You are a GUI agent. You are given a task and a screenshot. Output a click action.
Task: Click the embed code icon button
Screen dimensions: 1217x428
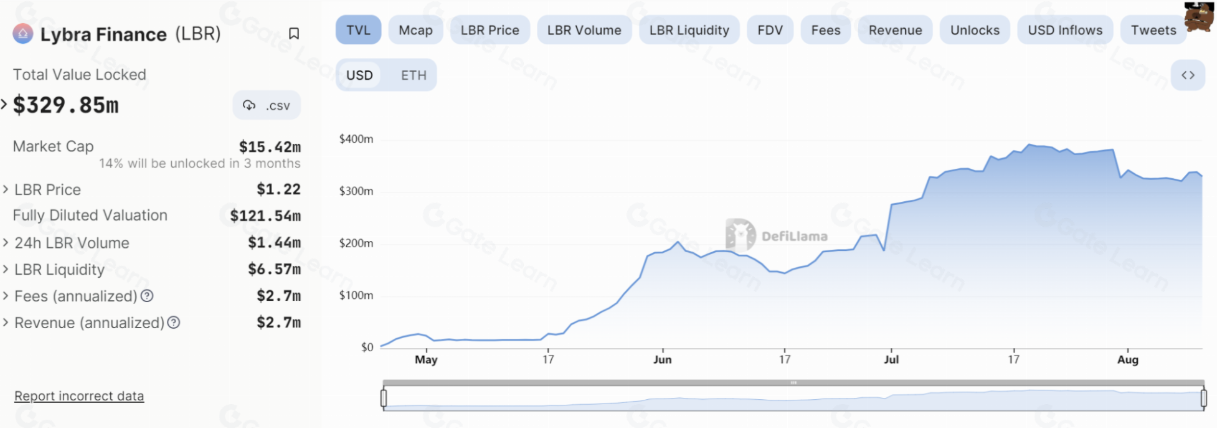(x=1187, y=75)
